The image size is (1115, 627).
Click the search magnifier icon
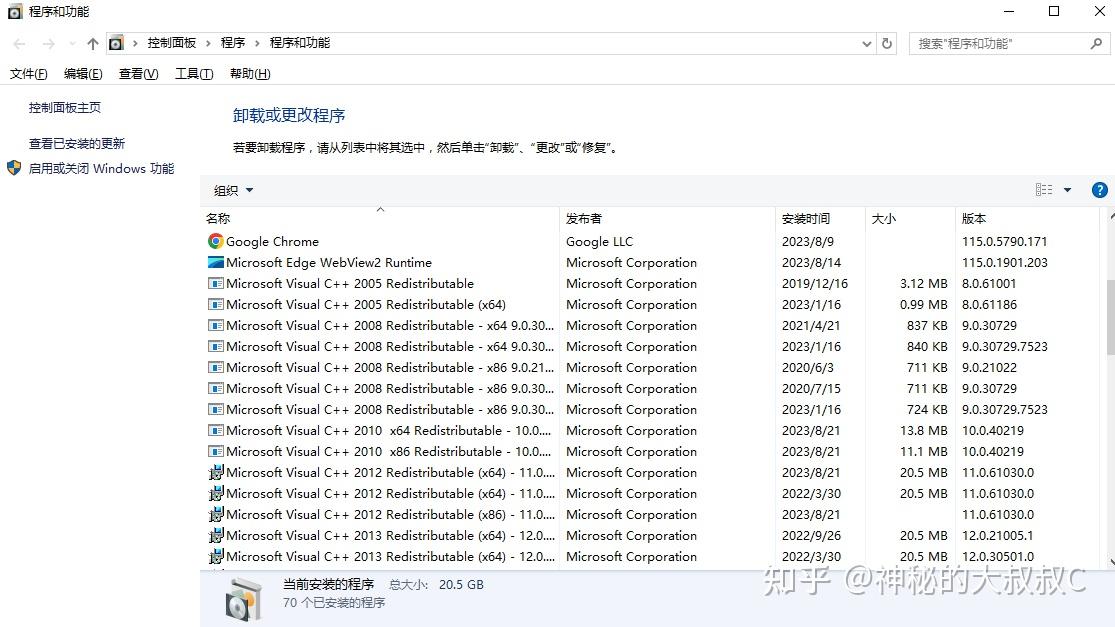(1096, 43)
